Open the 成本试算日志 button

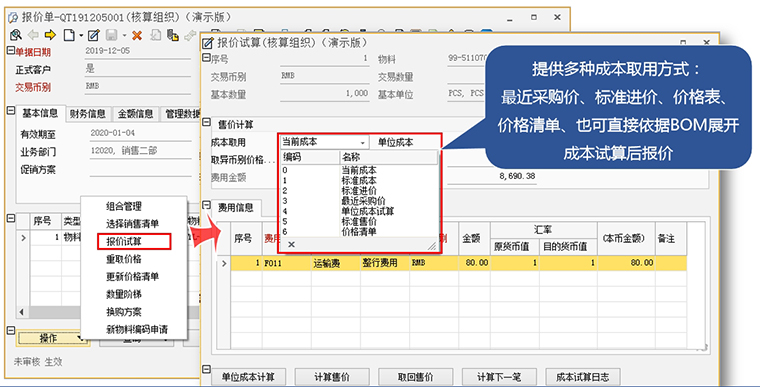tap(583, 377)
